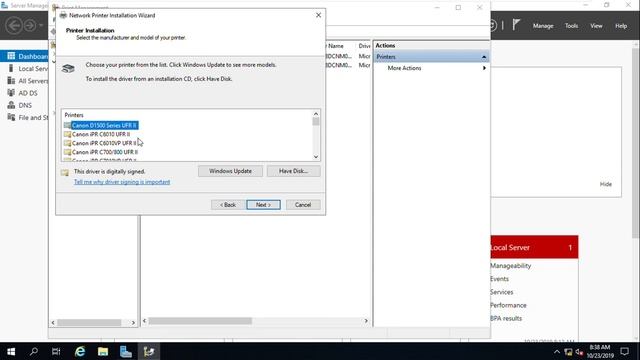
Task: Open Performance under Local Server
Action: [508, 305]
